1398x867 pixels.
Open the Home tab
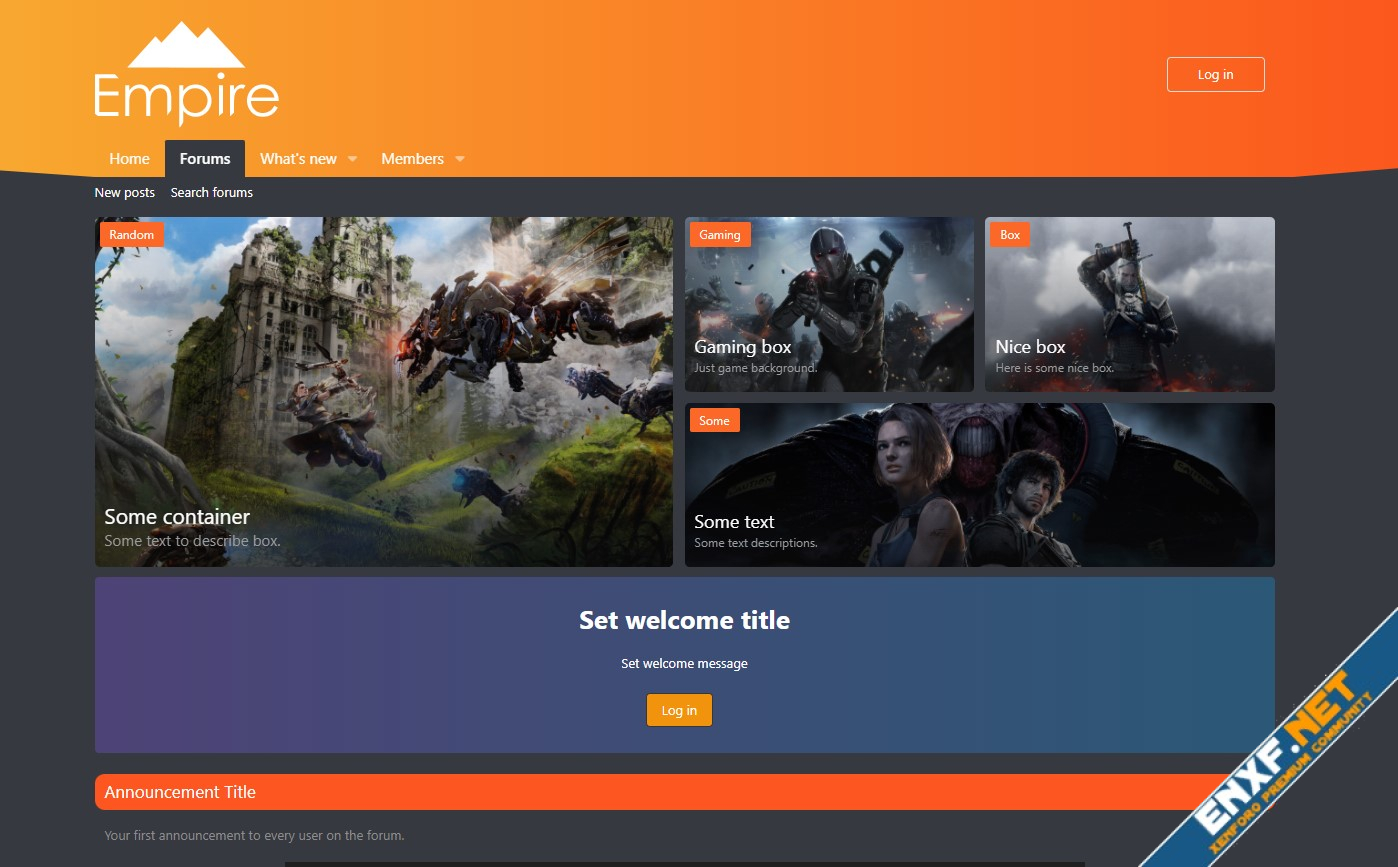[129, 159]
